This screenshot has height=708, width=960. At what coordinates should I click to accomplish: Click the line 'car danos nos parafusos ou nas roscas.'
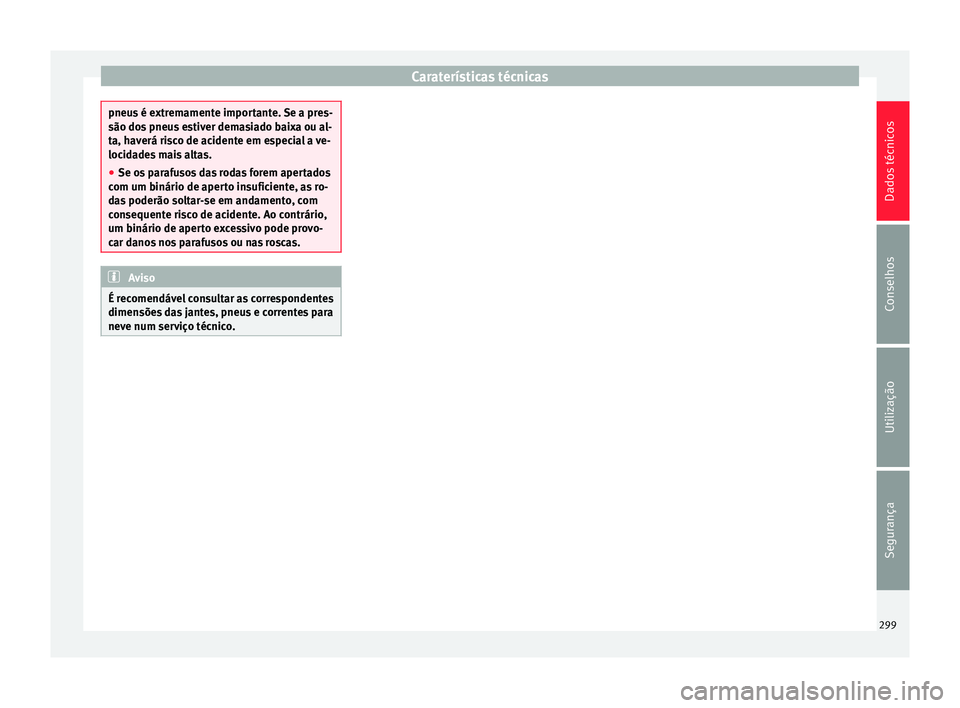click(x=204, y=243)
